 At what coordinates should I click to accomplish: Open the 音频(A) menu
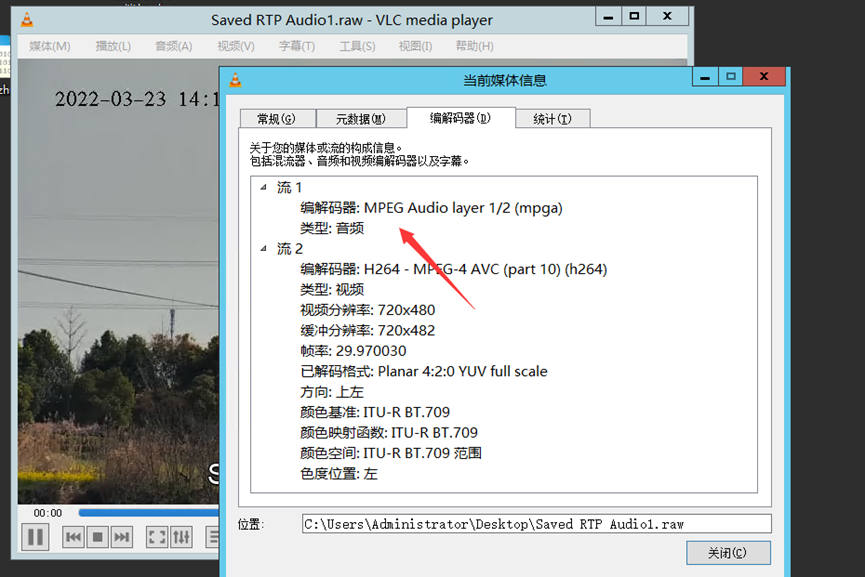[174, 46]
